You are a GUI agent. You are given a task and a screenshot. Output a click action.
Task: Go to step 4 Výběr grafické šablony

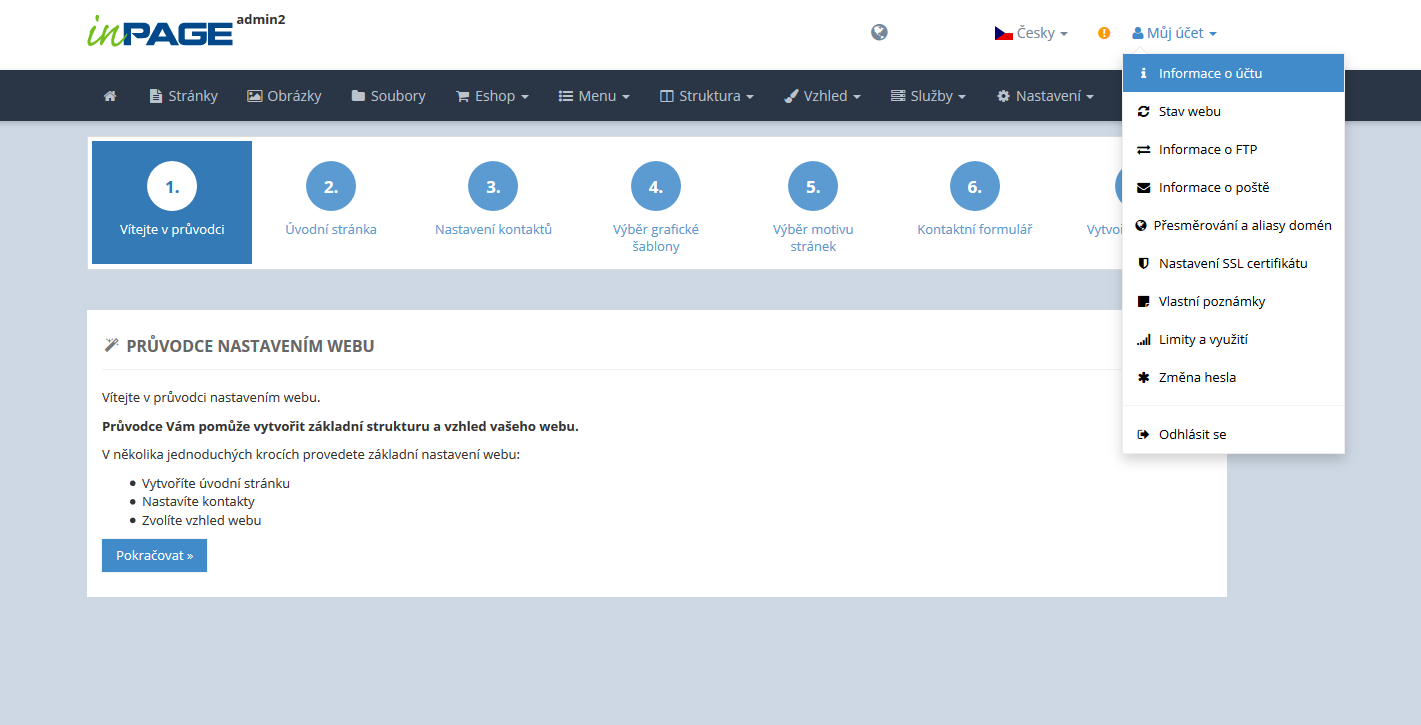(655, 207)
